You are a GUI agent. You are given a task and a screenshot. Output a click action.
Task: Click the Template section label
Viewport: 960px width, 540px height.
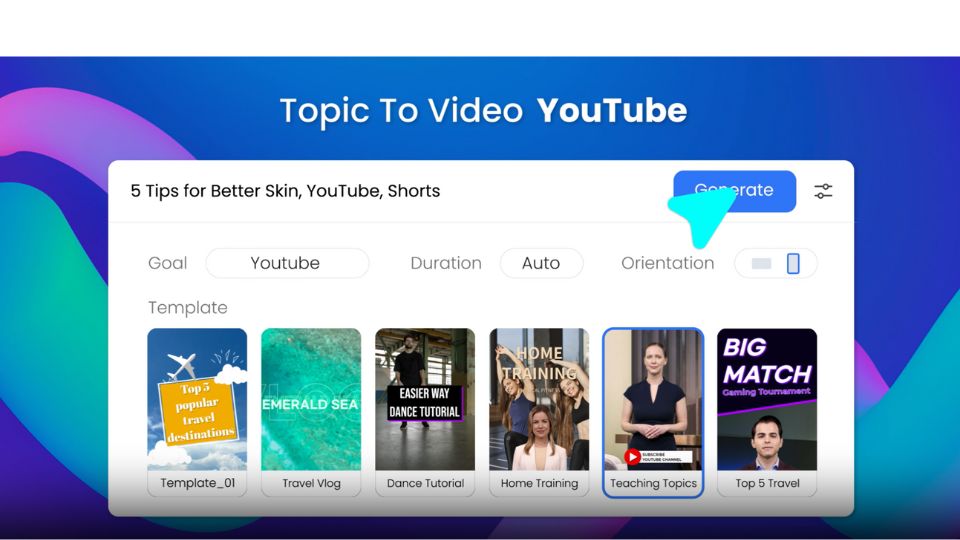pos(187,307)
